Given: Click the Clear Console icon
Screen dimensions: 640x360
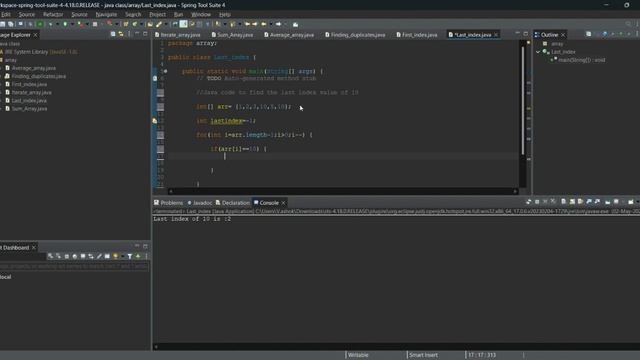Looking at the screenshot, I should [564, 202].
